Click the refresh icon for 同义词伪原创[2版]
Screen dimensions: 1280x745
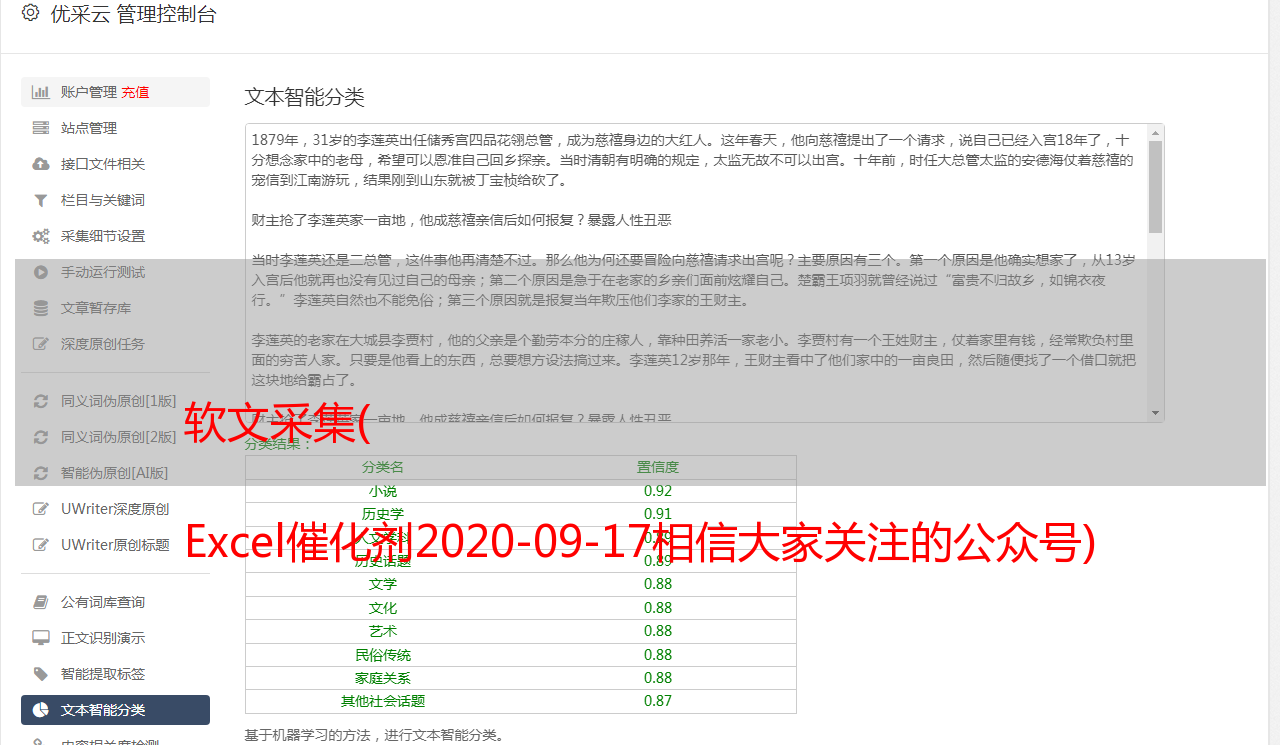coord(41,437)
